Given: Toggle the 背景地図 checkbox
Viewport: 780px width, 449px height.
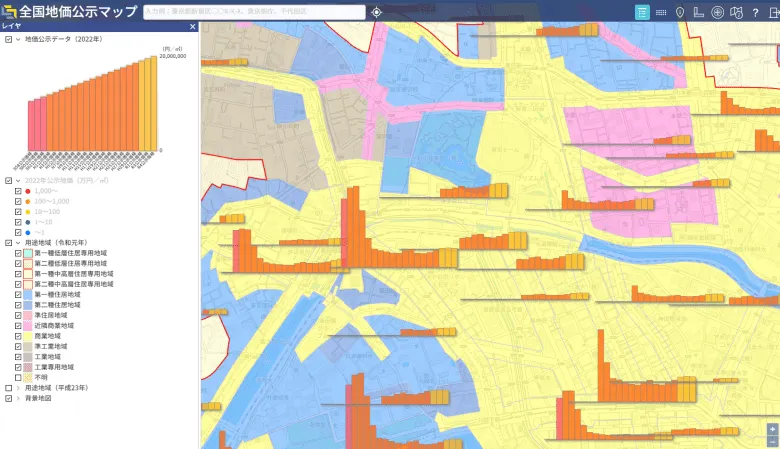Looking at the screenshot, I should pyautogui.click(x=9, y=398).
